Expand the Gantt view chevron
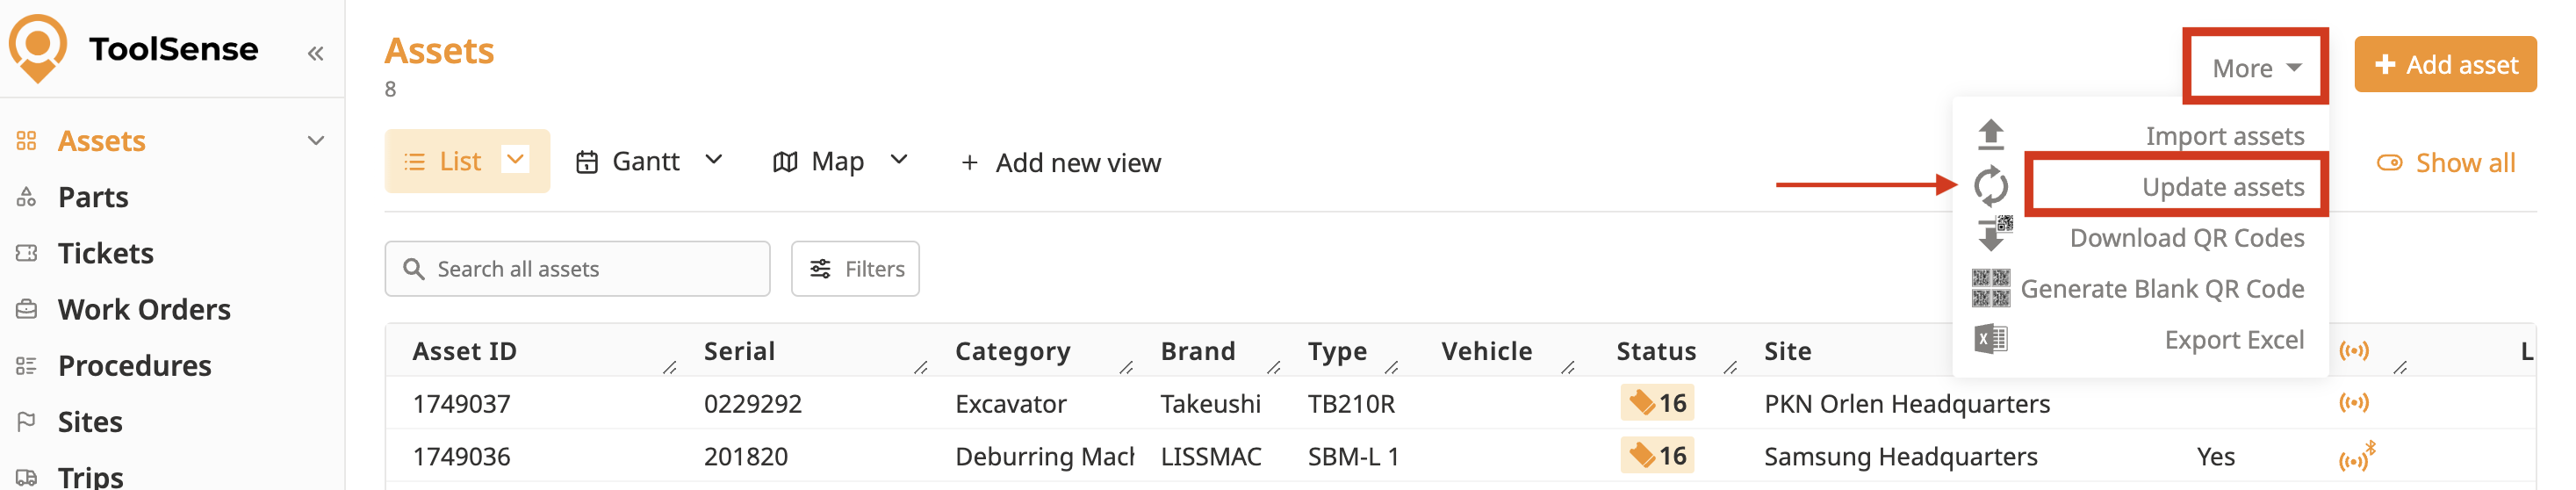2576x490 pixels. pos(713,160)
